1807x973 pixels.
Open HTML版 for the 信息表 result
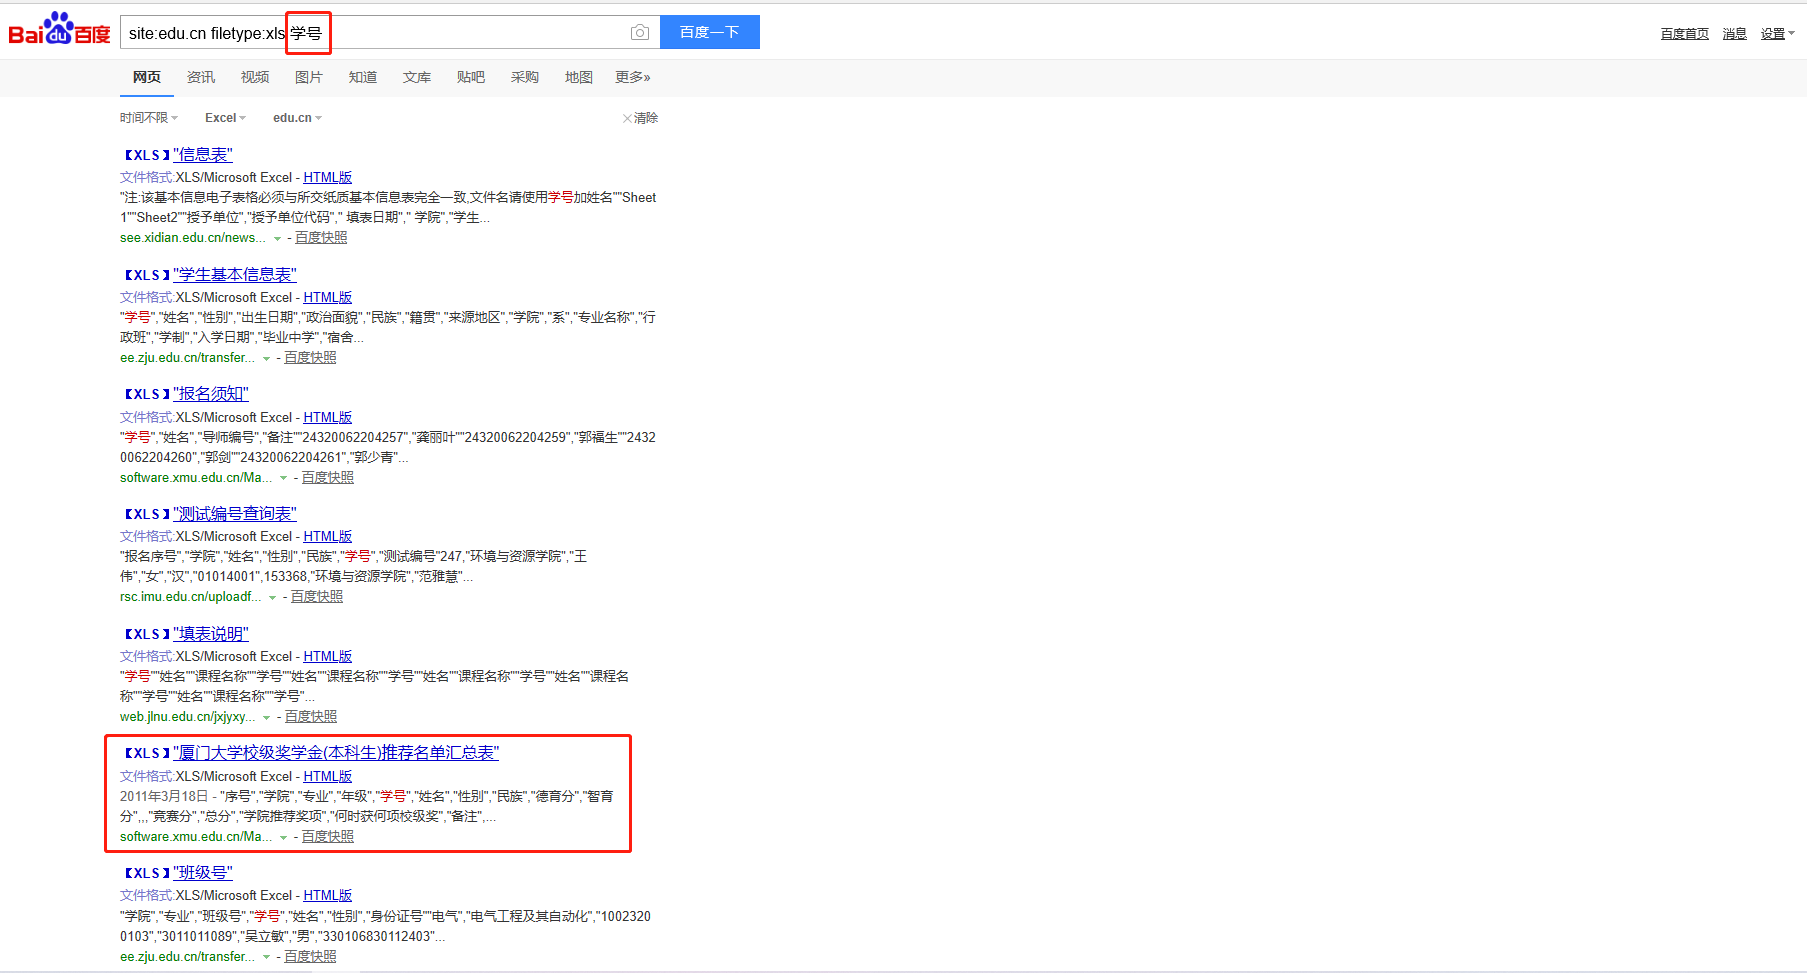(328, 178)
